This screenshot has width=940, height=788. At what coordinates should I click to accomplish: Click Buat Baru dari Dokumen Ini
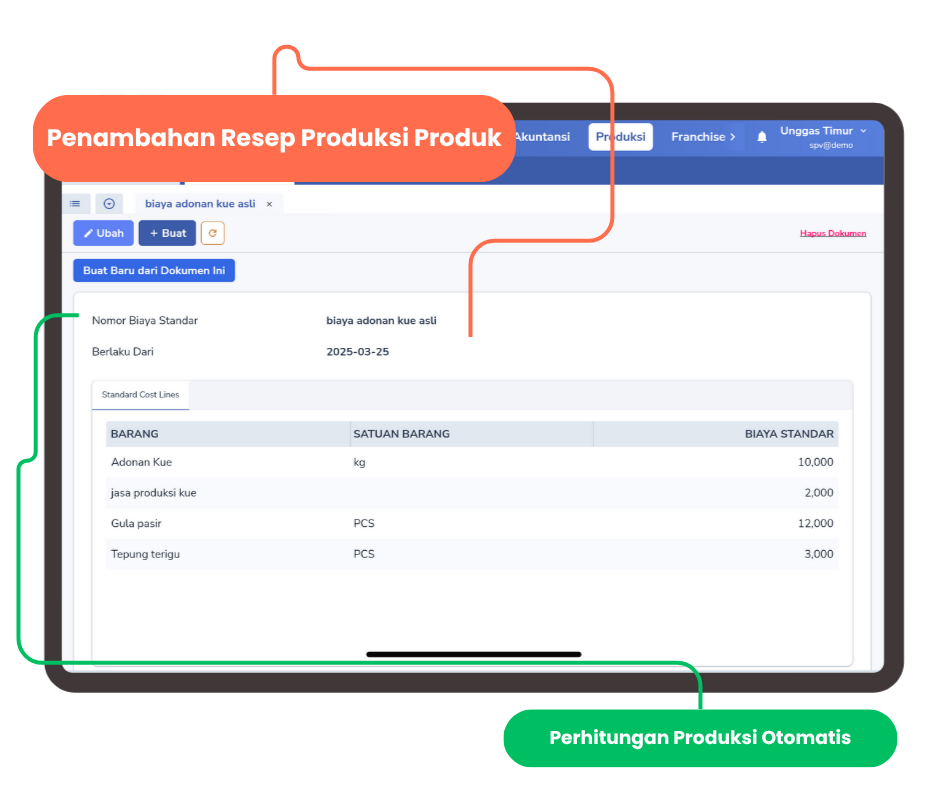154,270
